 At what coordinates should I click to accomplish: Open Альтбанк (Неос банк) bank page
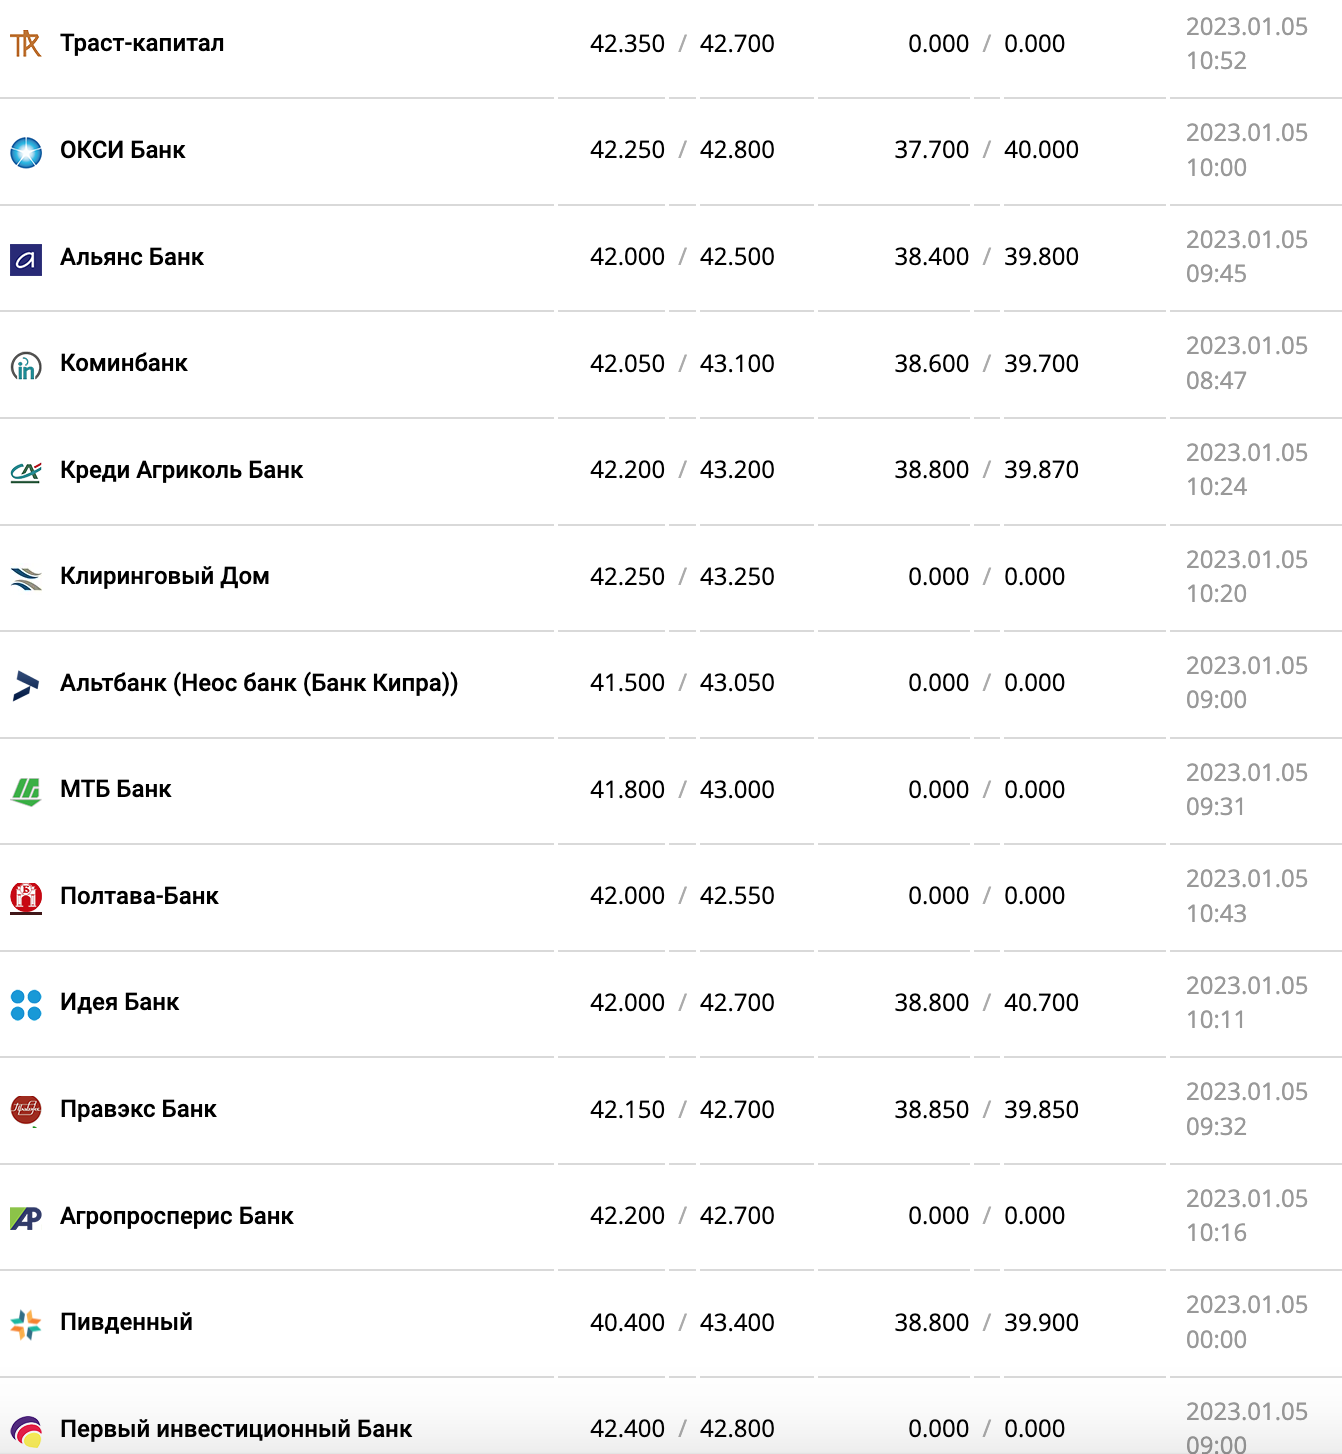(x=259, y=683)
